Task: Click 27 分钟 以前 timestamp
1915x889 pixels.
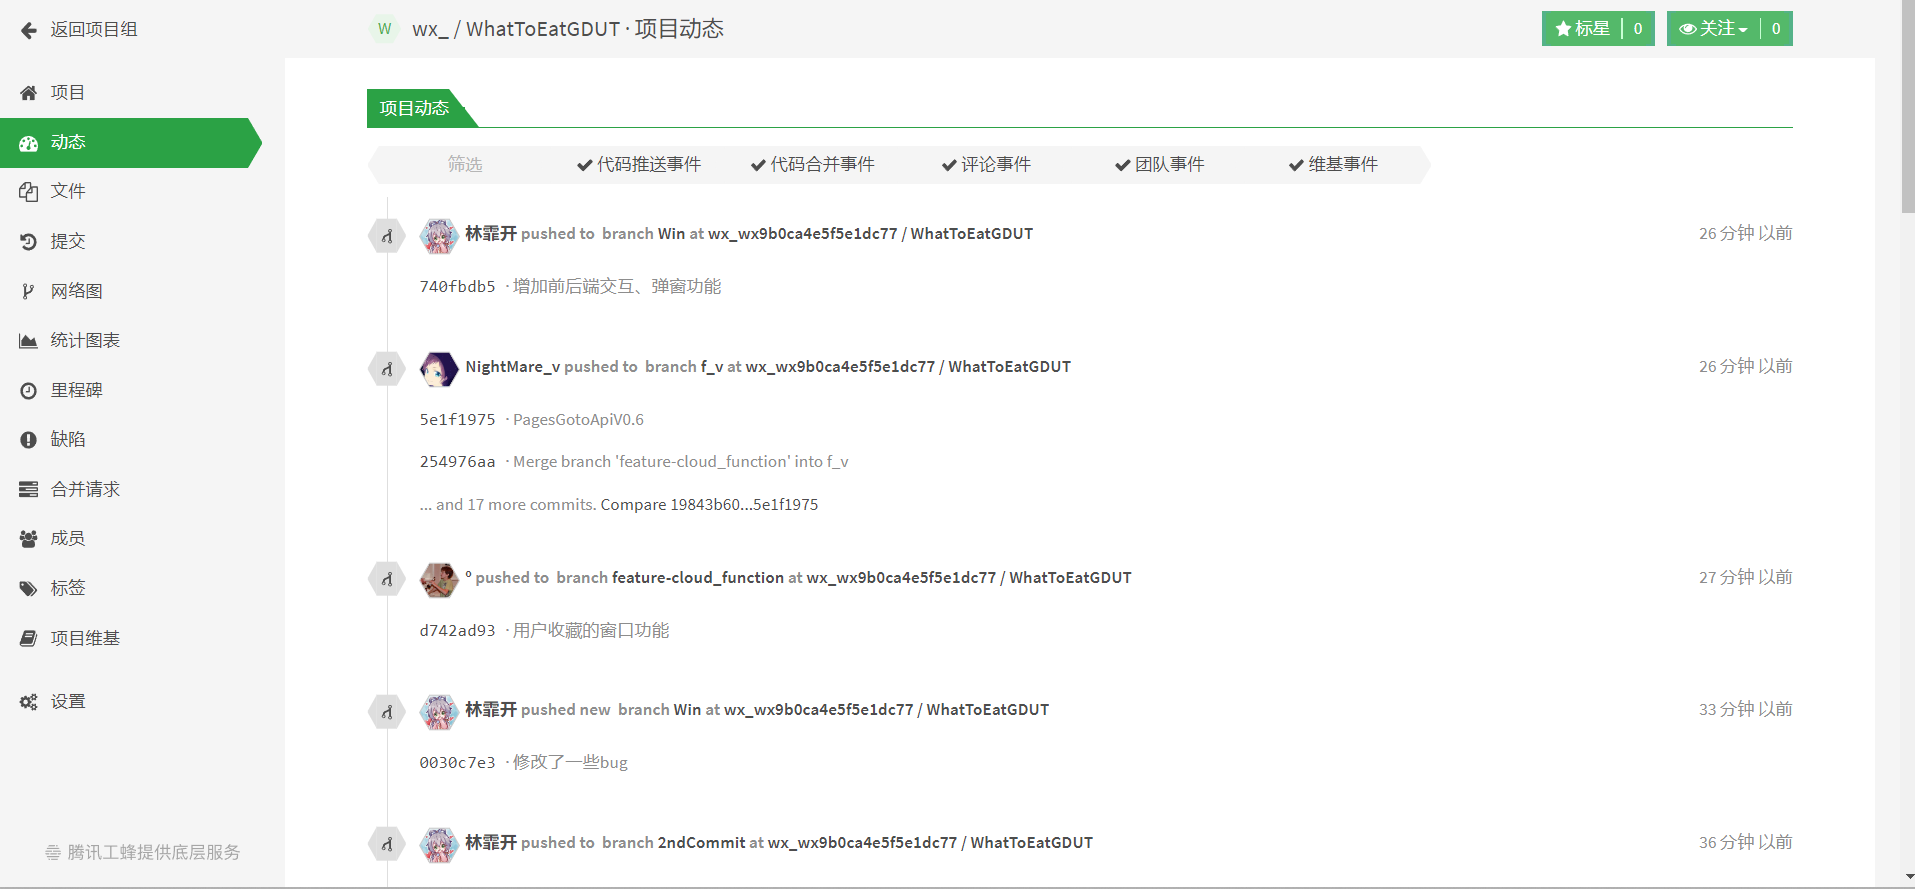Action: click(1745, 578)
